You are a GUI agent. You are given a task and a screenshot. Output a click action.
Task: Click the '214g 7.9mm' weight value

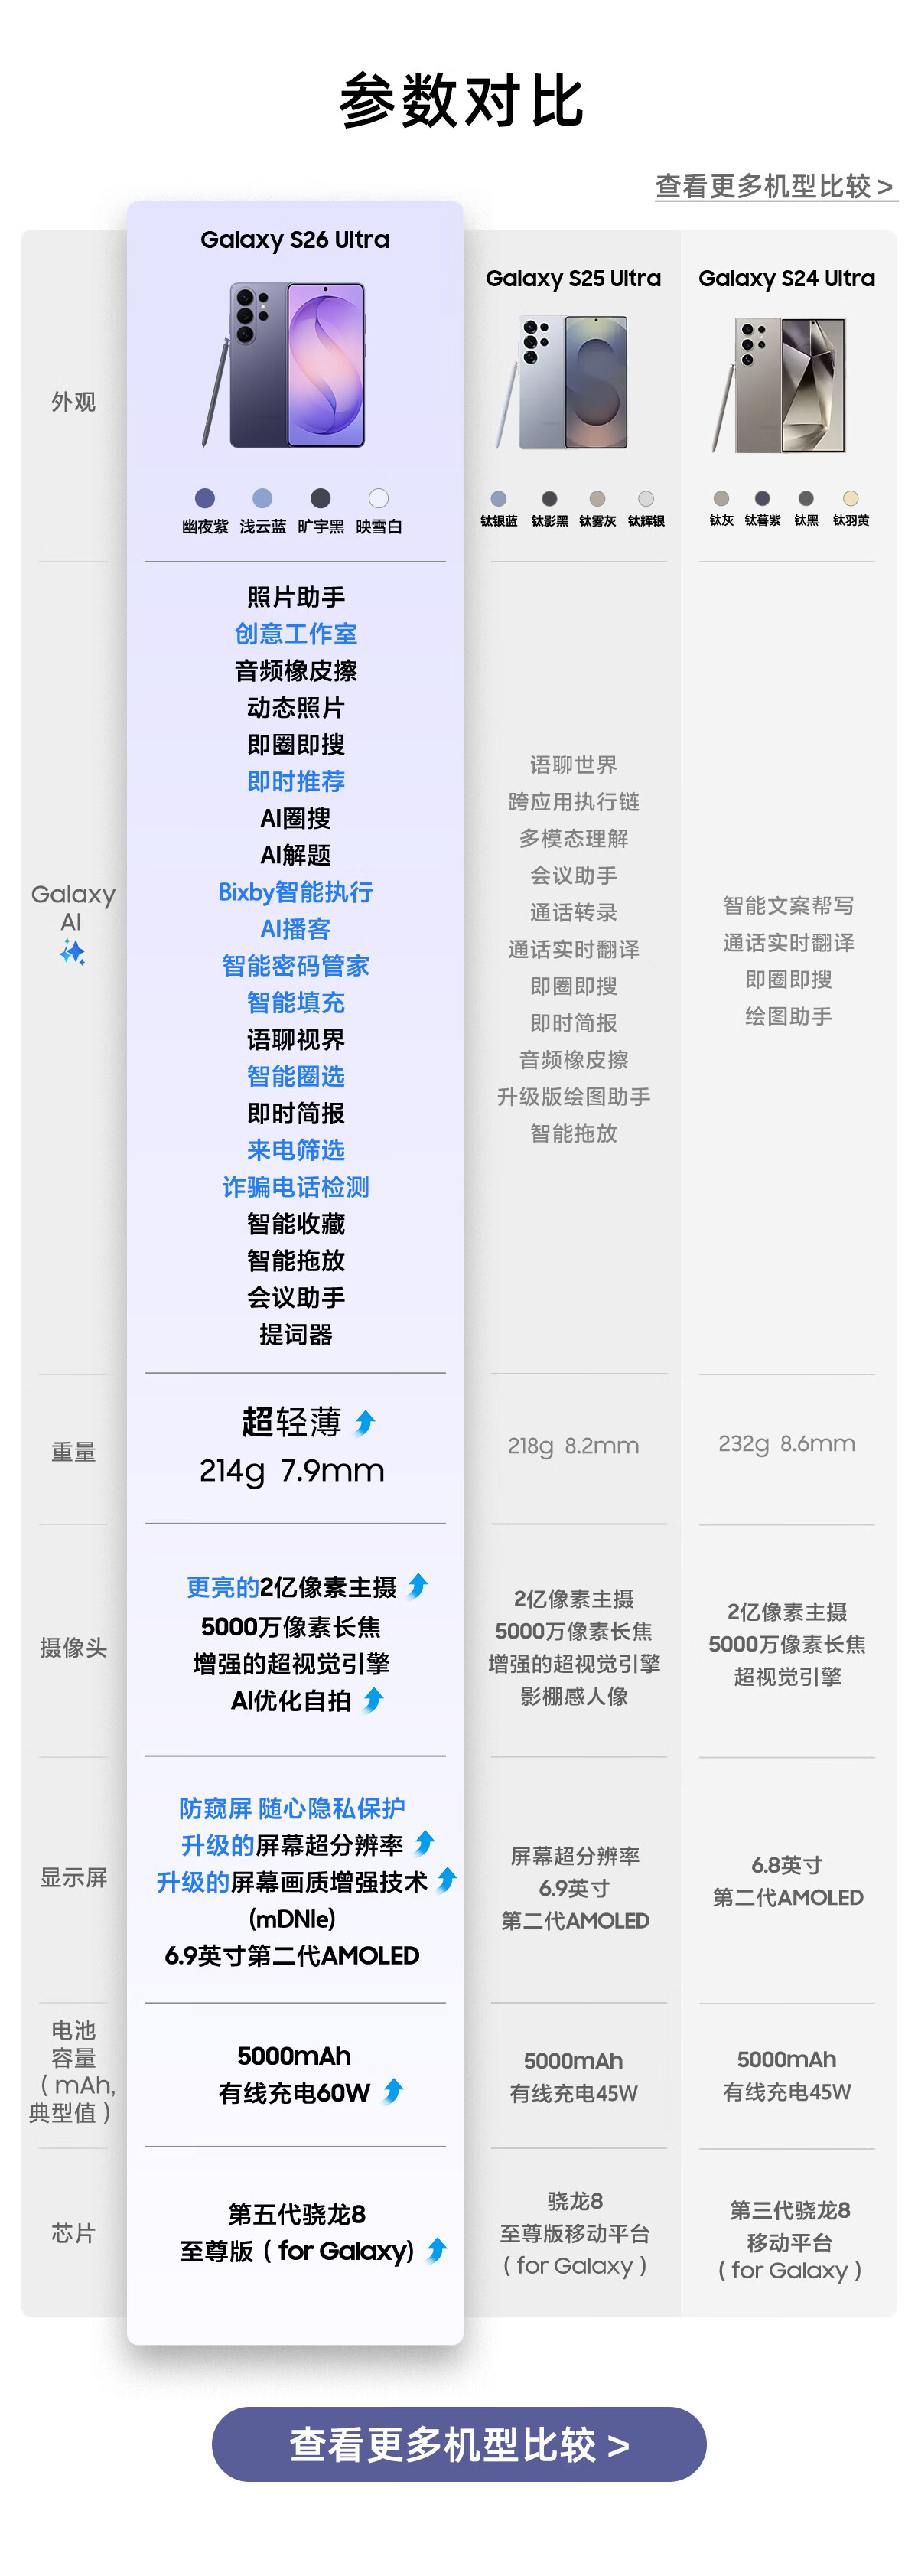coord(292,1471)
